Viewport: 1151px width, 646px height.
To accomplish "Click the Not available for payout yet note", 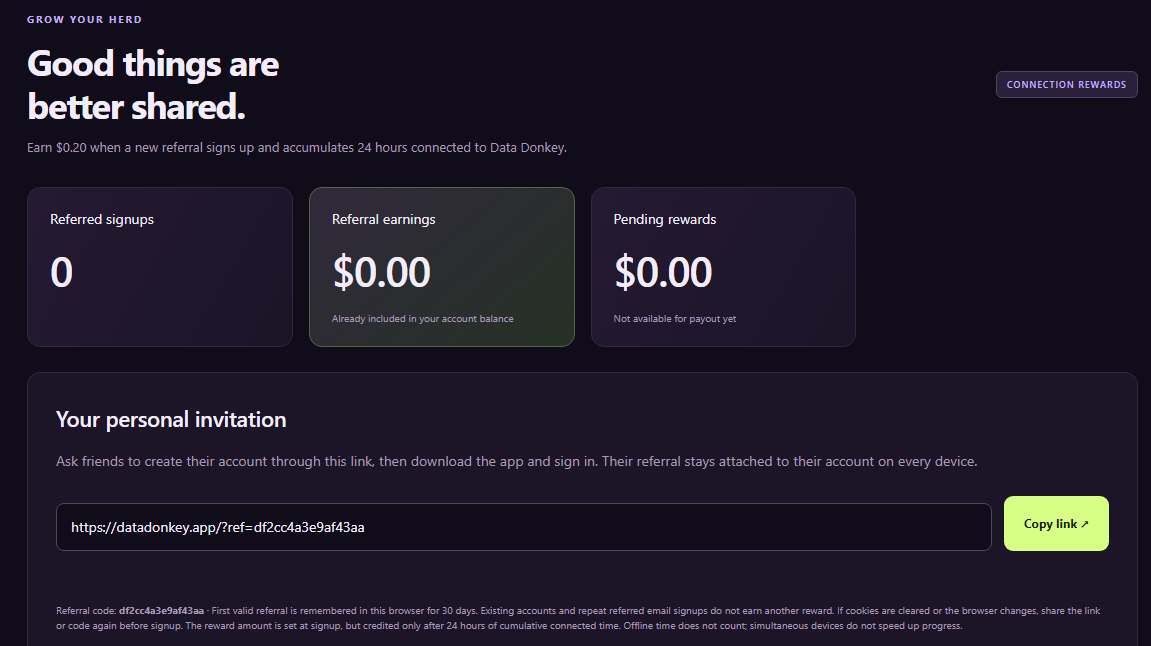I will (675, 319).
